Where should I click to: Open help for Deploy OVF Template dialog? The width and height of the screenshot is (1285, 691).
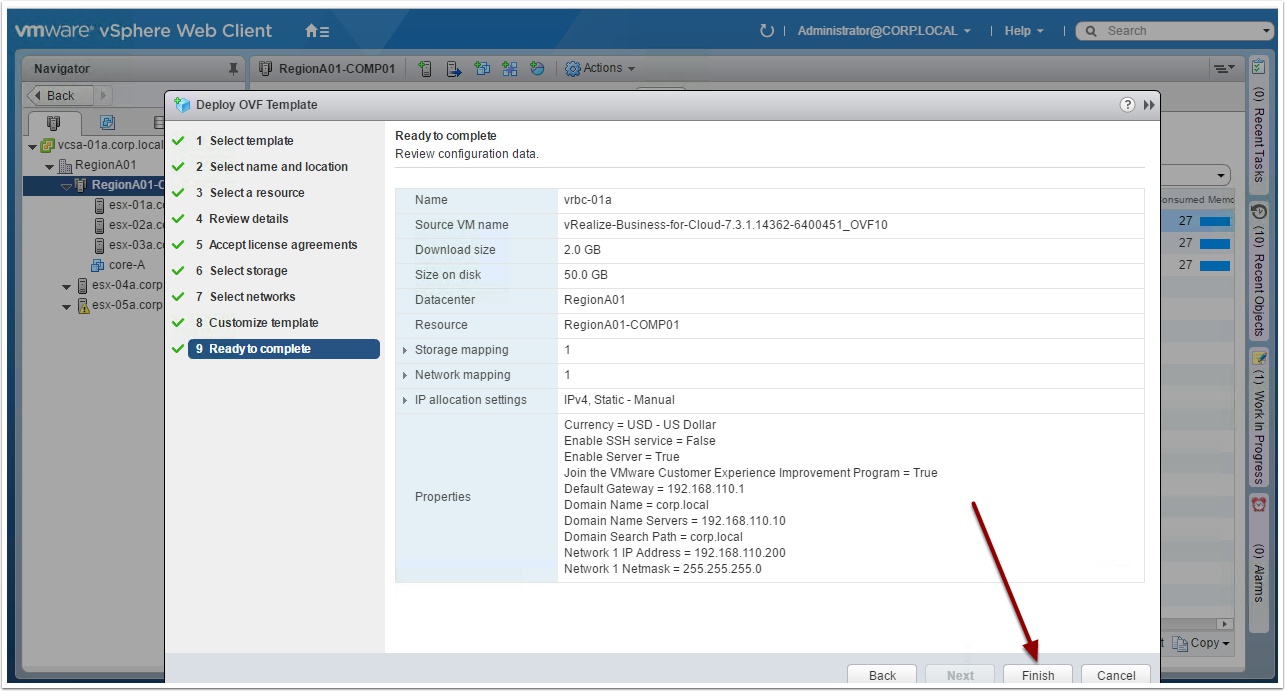pyautogui.click(x=1127, y=105)
